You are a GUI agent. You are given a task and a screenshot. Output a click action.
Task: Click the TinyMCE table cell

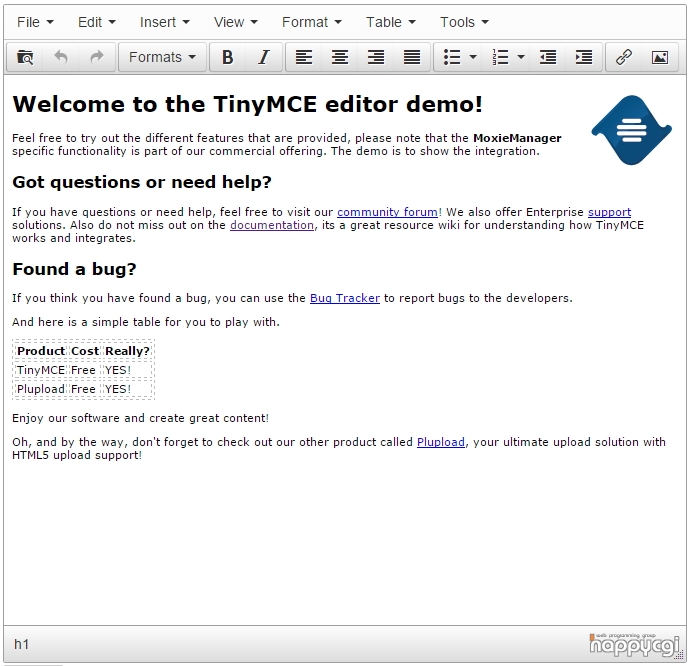pyautogui.click(x=41, y=370)
